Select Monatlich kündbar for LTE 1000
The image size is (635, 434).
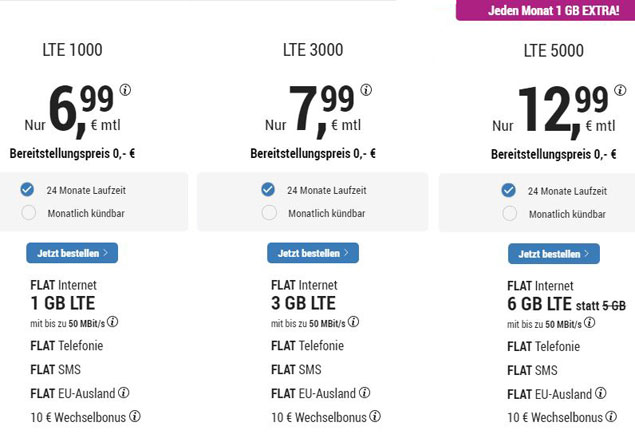[x=28, y=212]
